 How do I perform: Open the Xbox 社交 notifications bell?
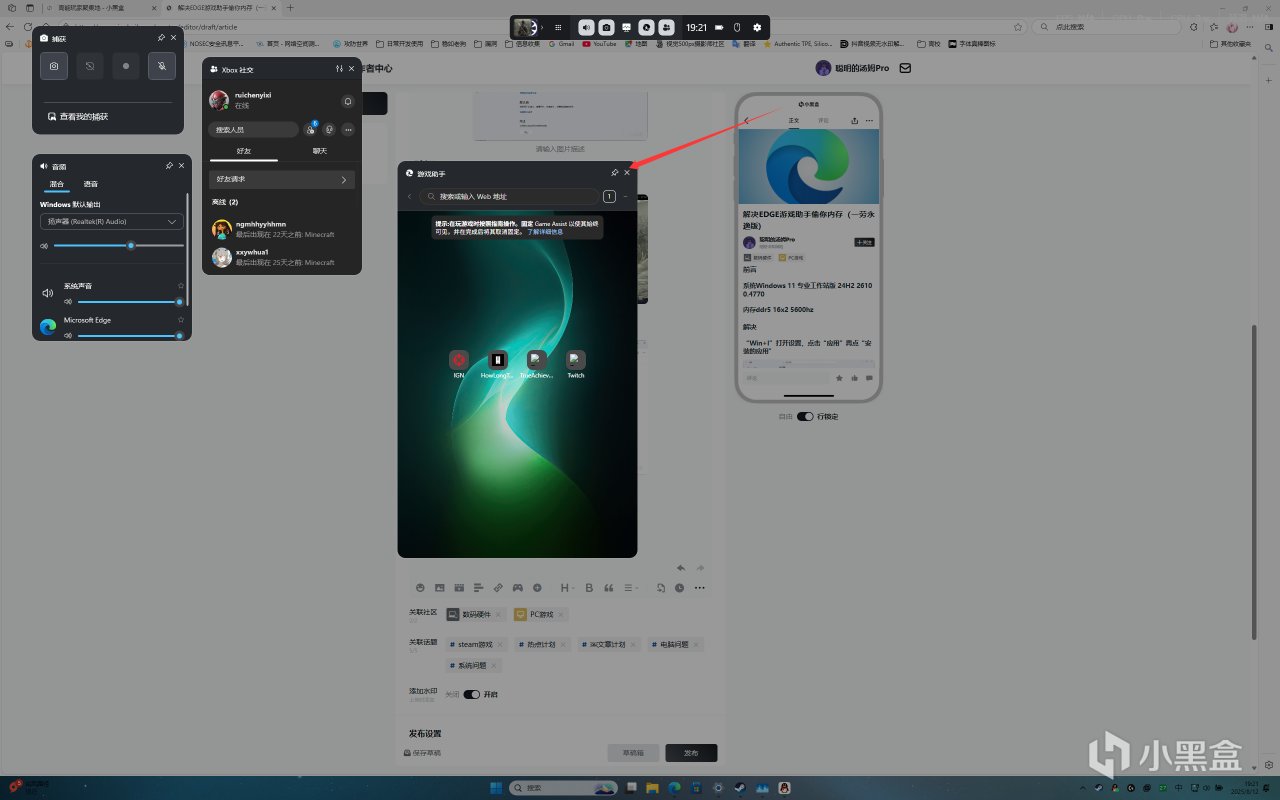tap(347, 101)
